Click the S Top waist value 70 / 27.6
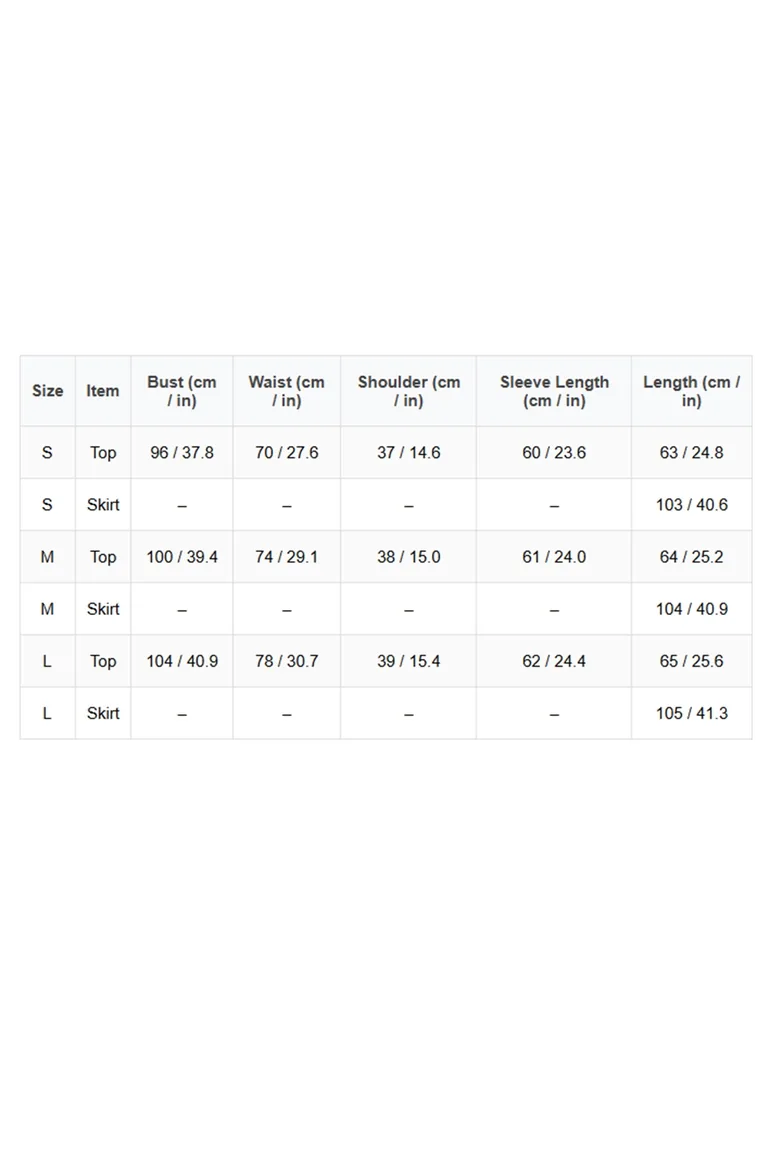770x1155 pixels. [286, 453]
